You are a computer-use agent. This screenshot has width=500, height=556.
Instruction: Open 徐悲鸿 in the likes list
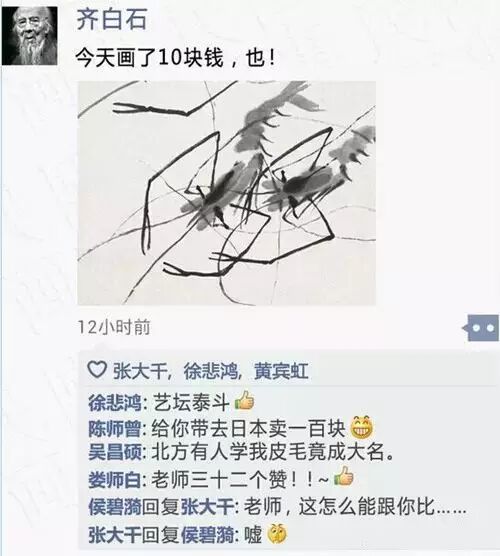210,371
